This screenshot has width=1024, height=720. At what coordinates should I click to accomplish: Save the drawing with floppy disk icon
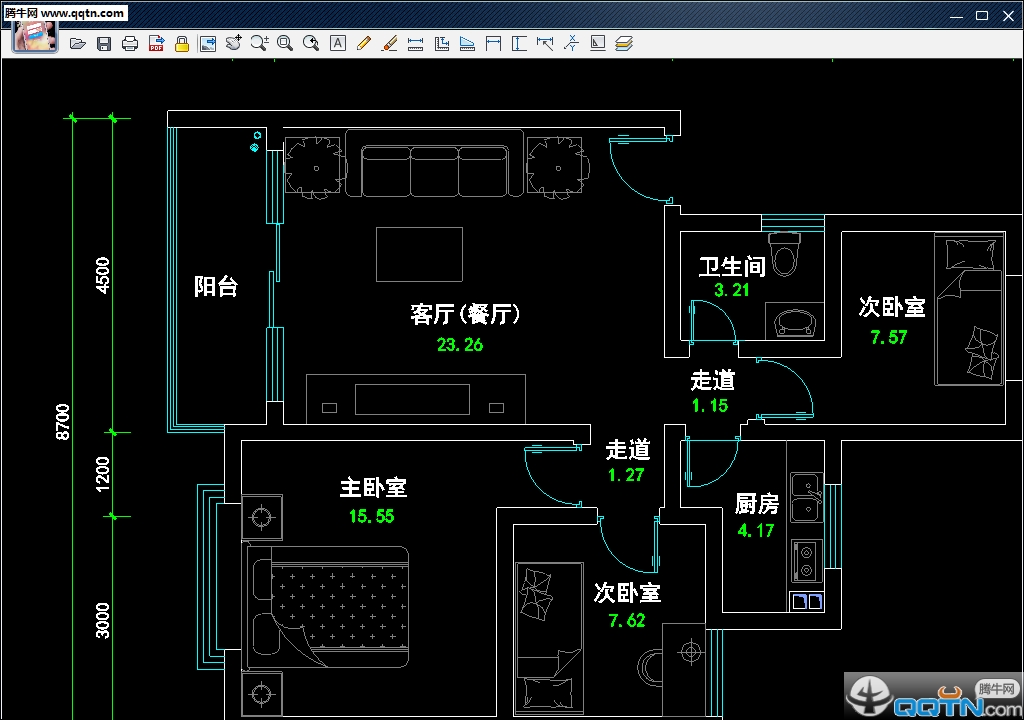coord(104,44)
